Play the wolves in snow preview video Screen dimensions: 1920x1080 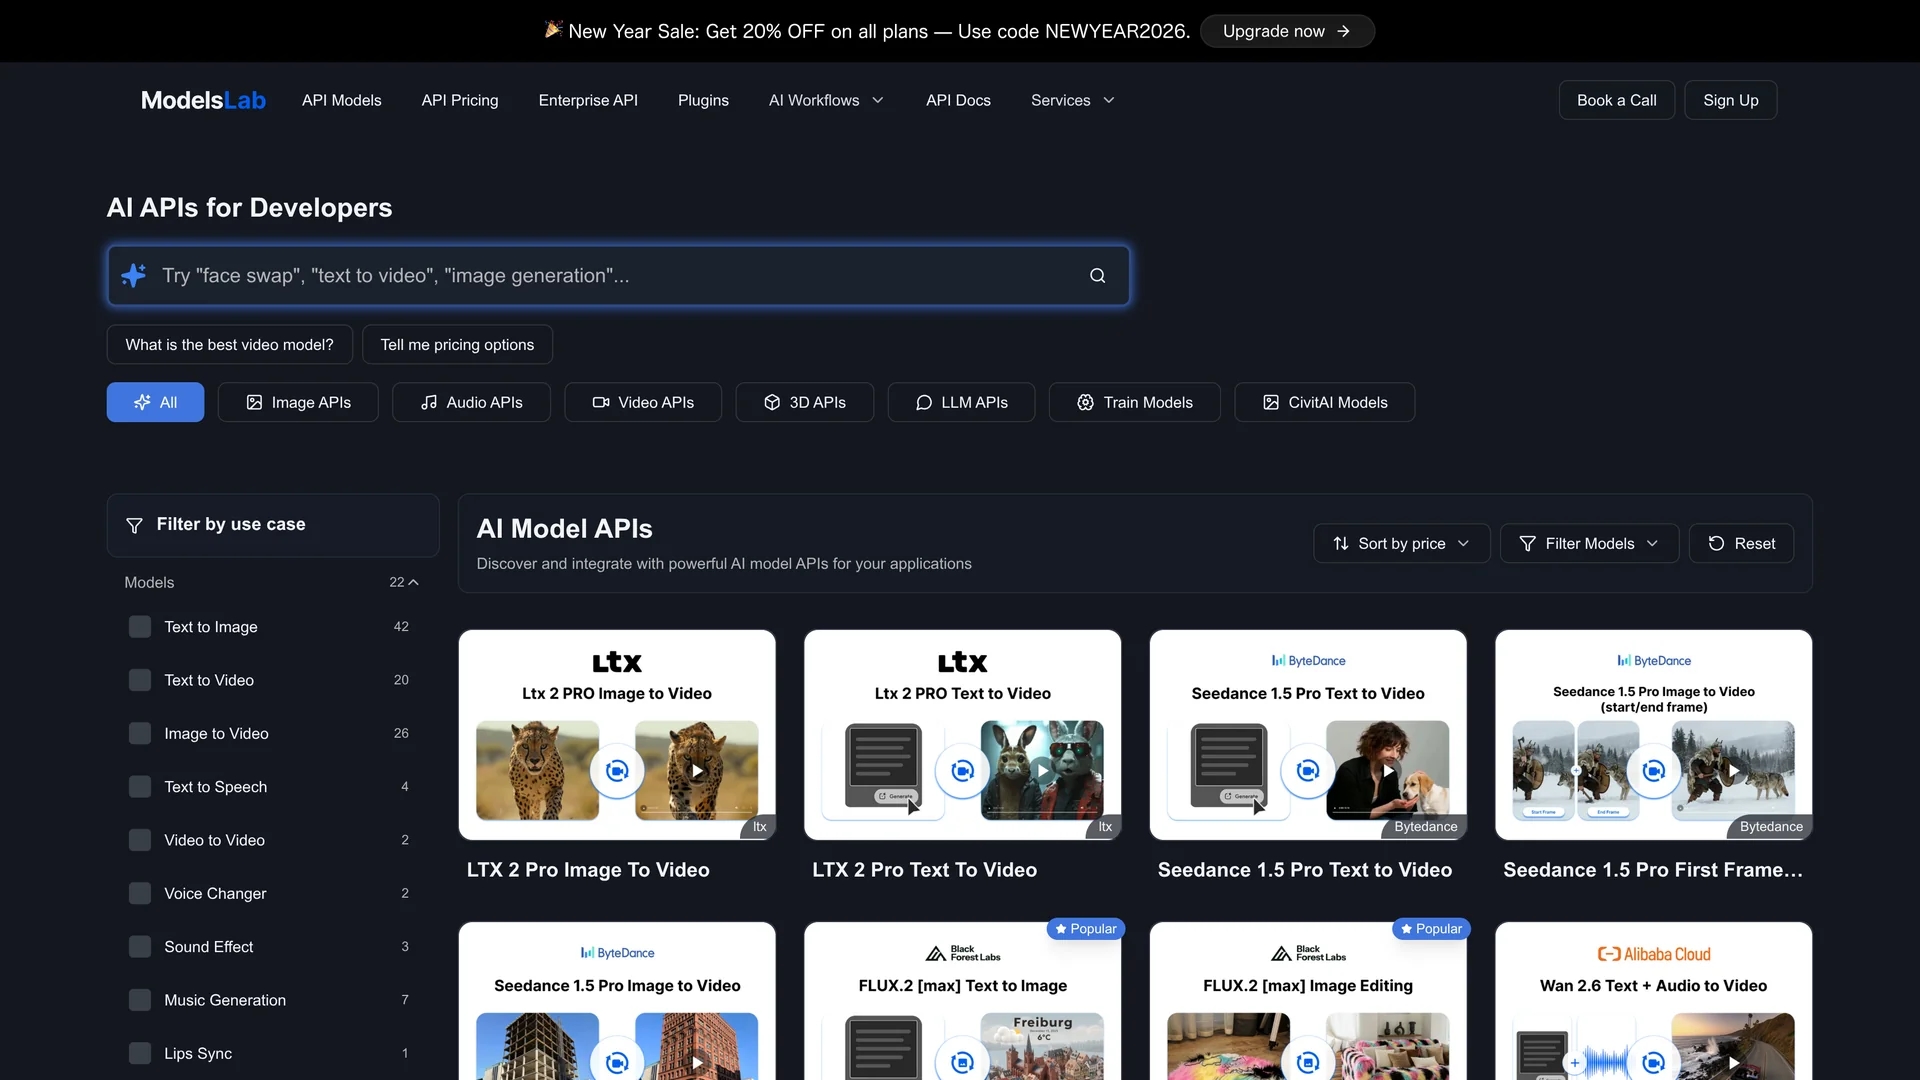(1733, 770)
